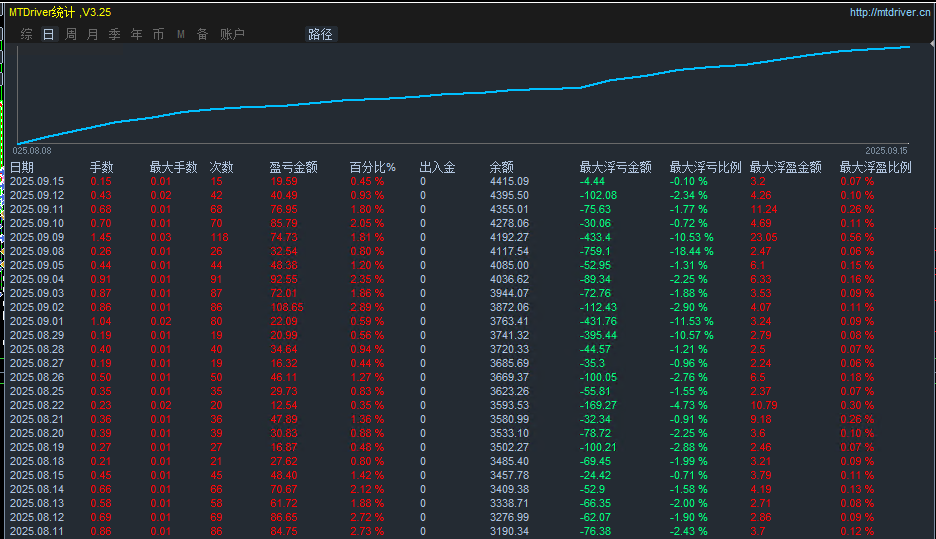The image size is (936, 539).
Task: Click balance value 4415.09
Action: click(x=509, y=181)
